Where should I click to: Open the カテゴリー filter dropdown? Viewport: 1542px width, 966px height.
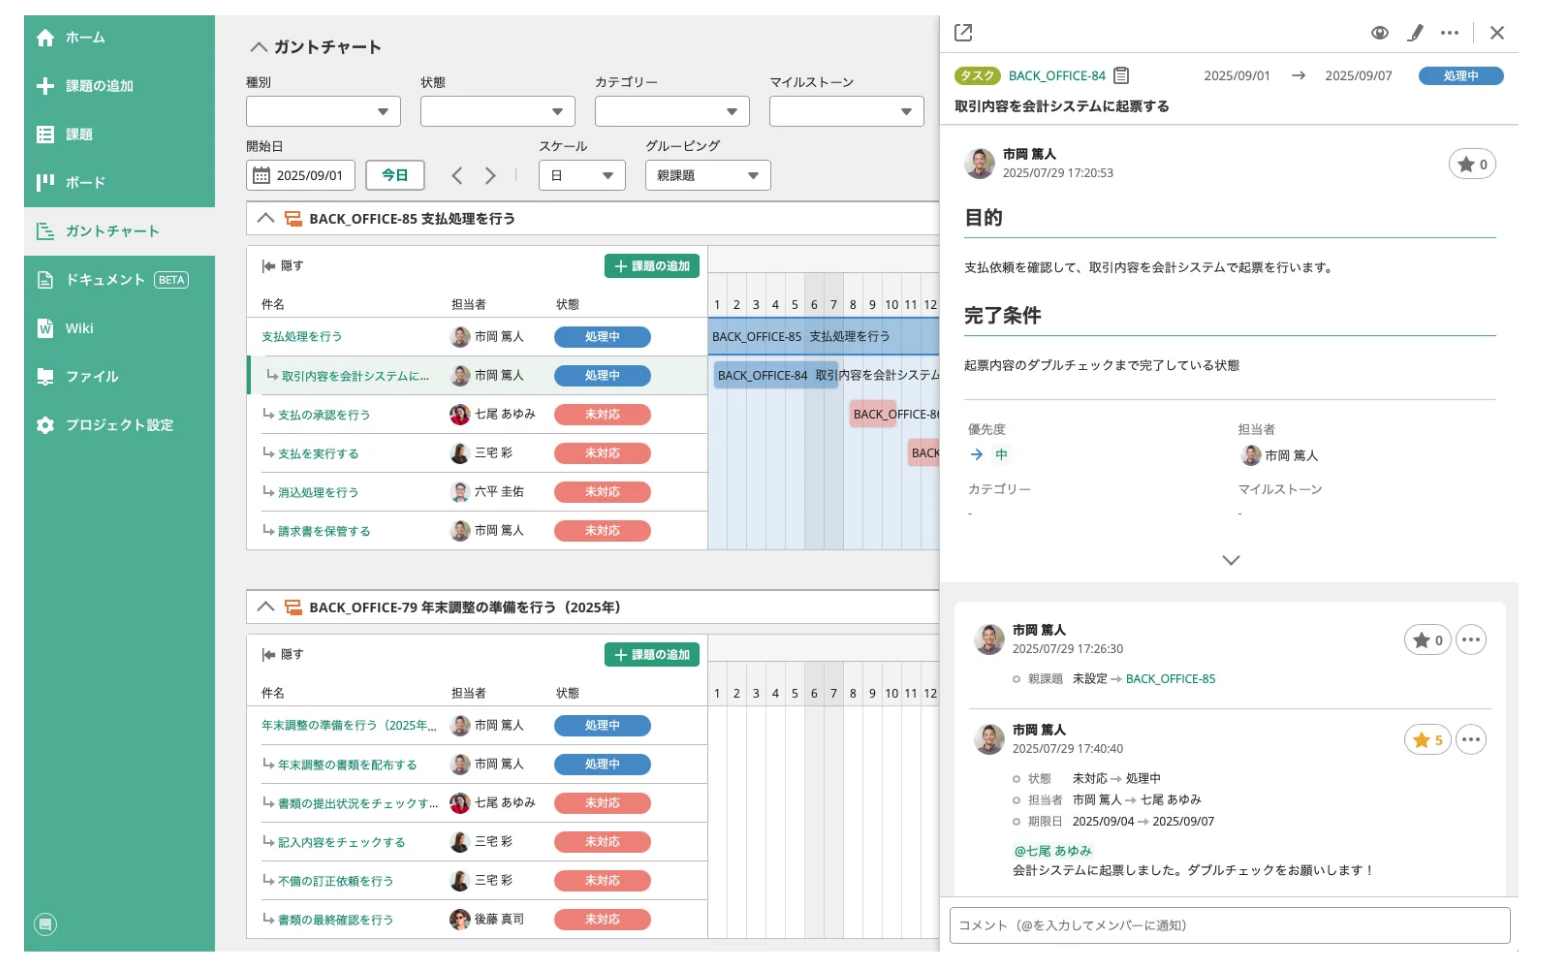672,111
